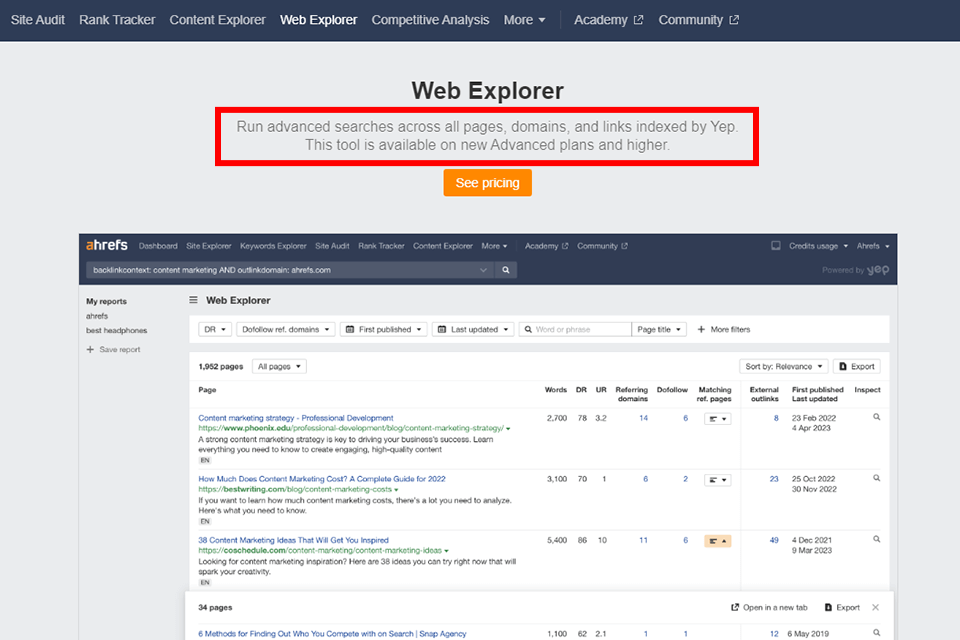Open the Ahrefs account dropdown
The width and height of the screenshot is (960, 640).
tap(872, 246)
